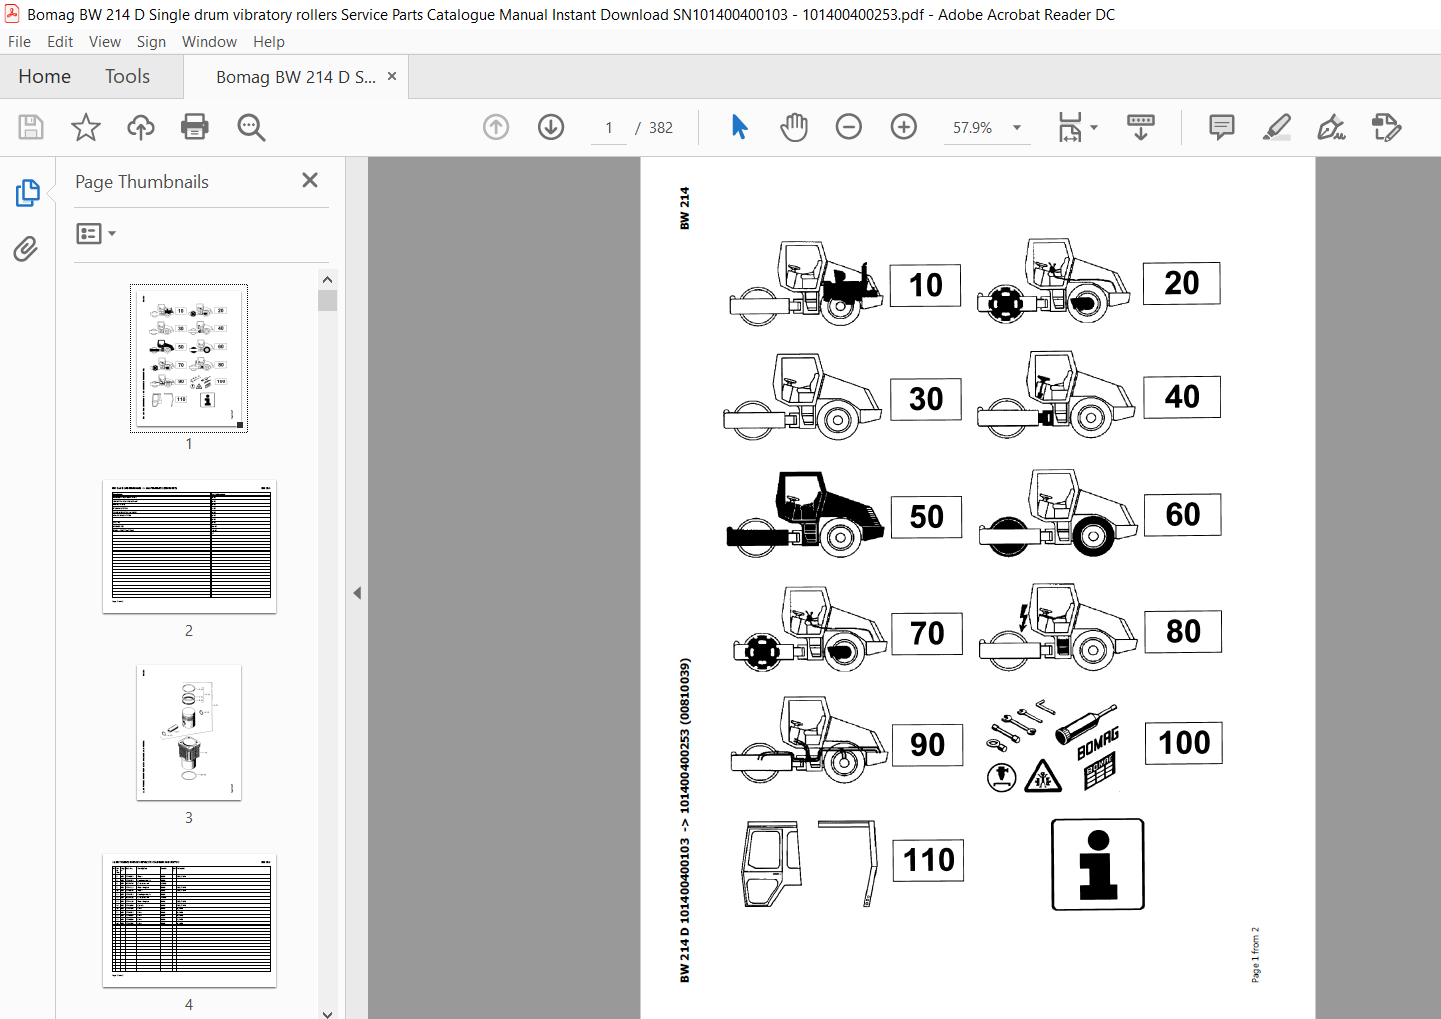
Task: Click section 40 link in catalogue
Action: pyautogui.click(x=1182, y=397)
